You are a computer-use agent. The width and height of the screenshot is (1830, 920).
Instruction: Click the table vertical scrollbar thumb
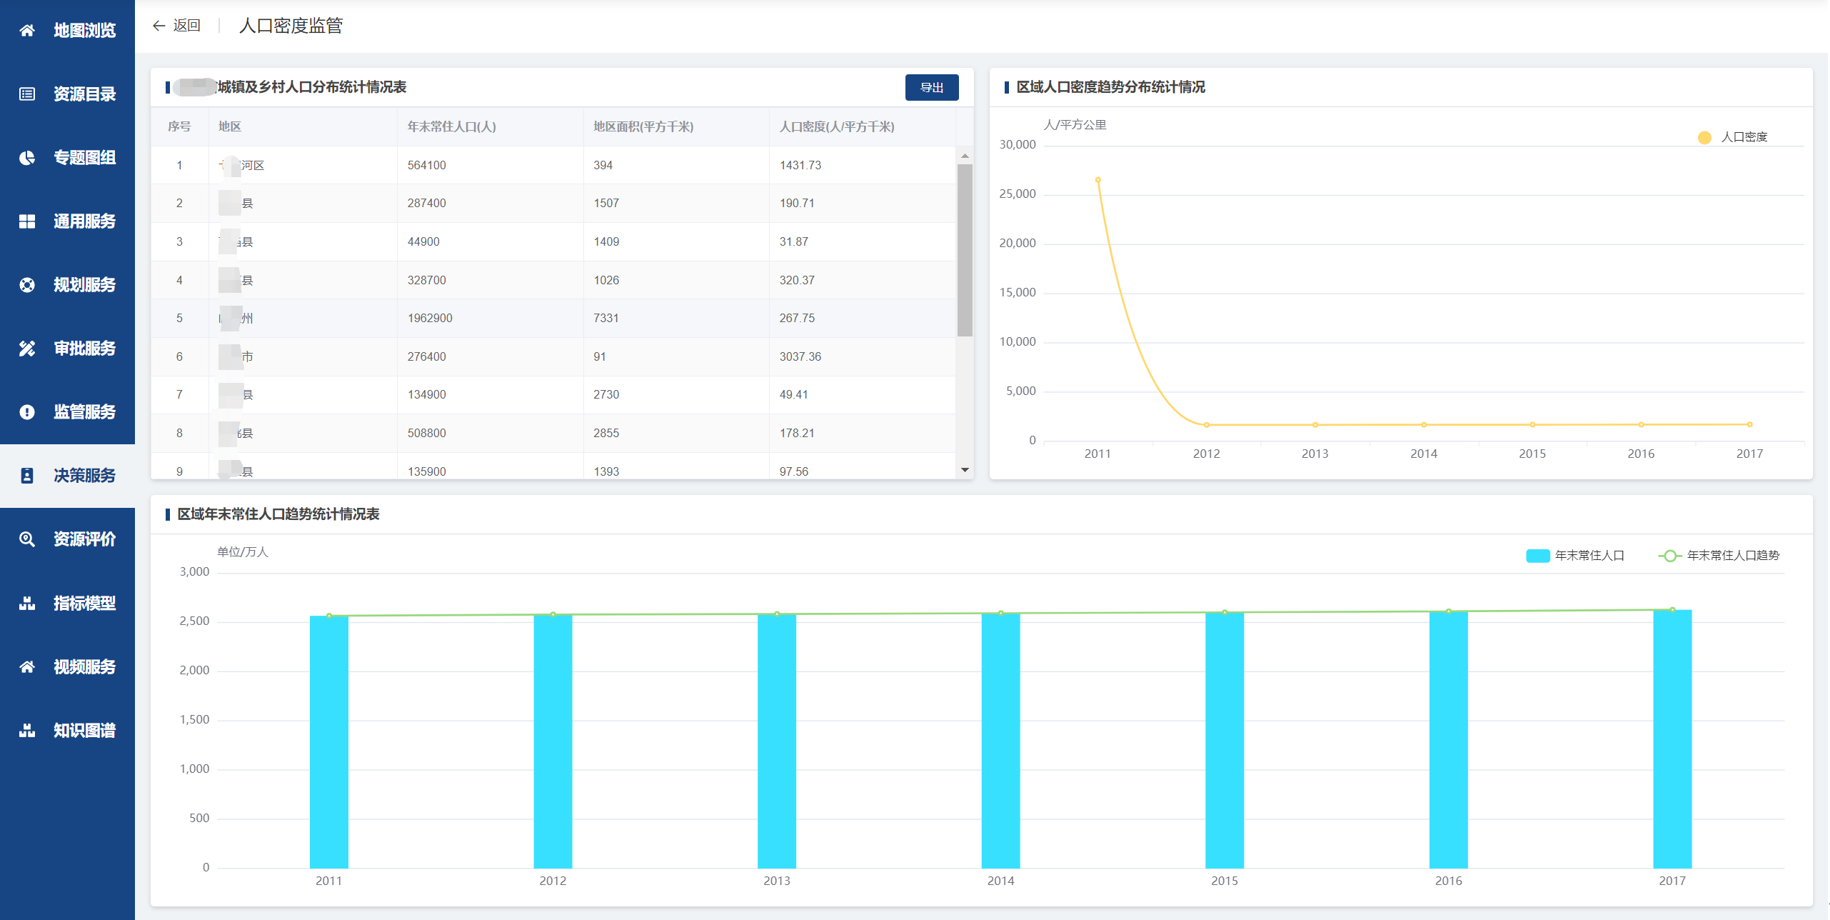964,250
